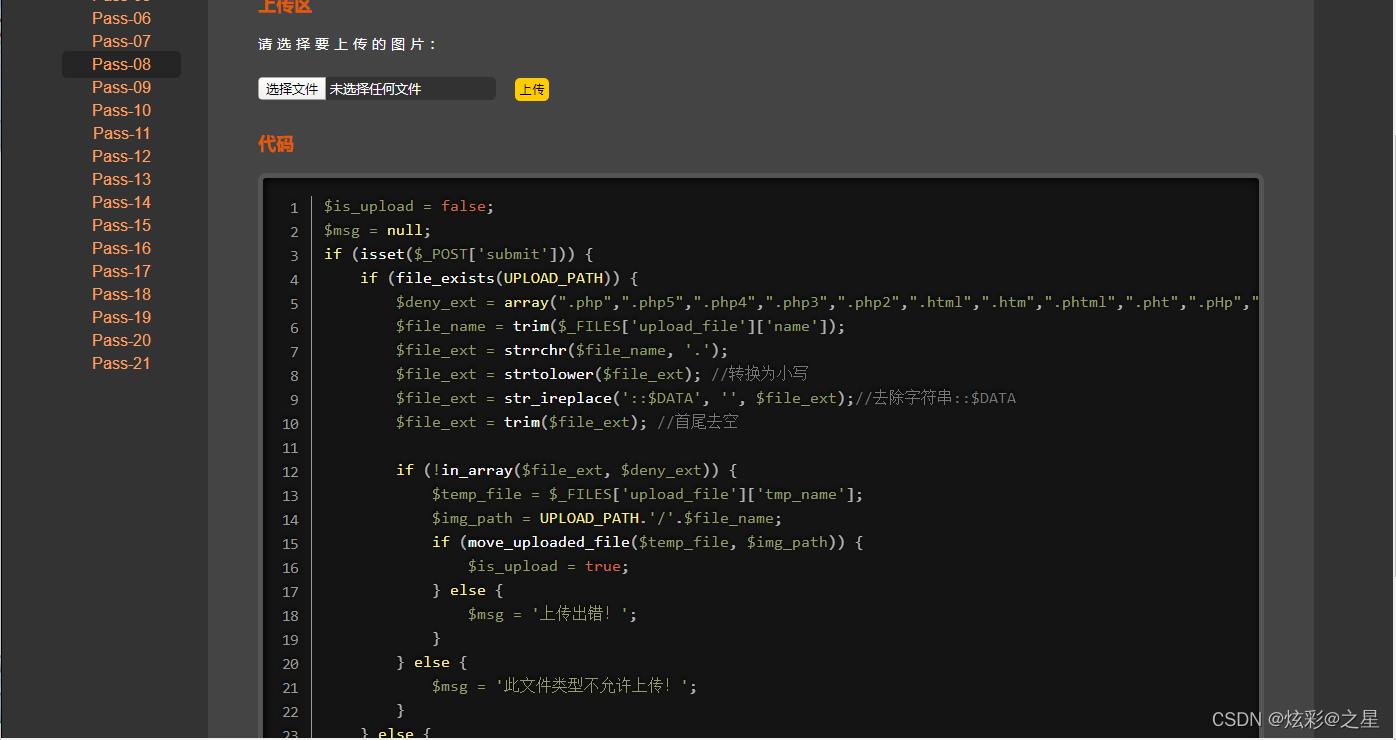Click the 未选择任何文件 file field text

tap(376, 89)
